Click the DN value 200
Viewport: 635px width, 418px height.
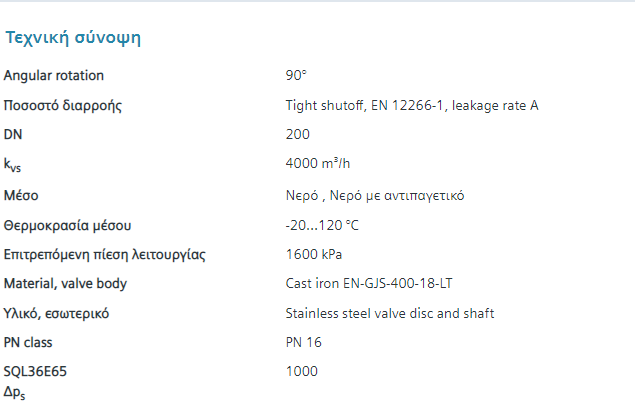click(x=298, y=134)
